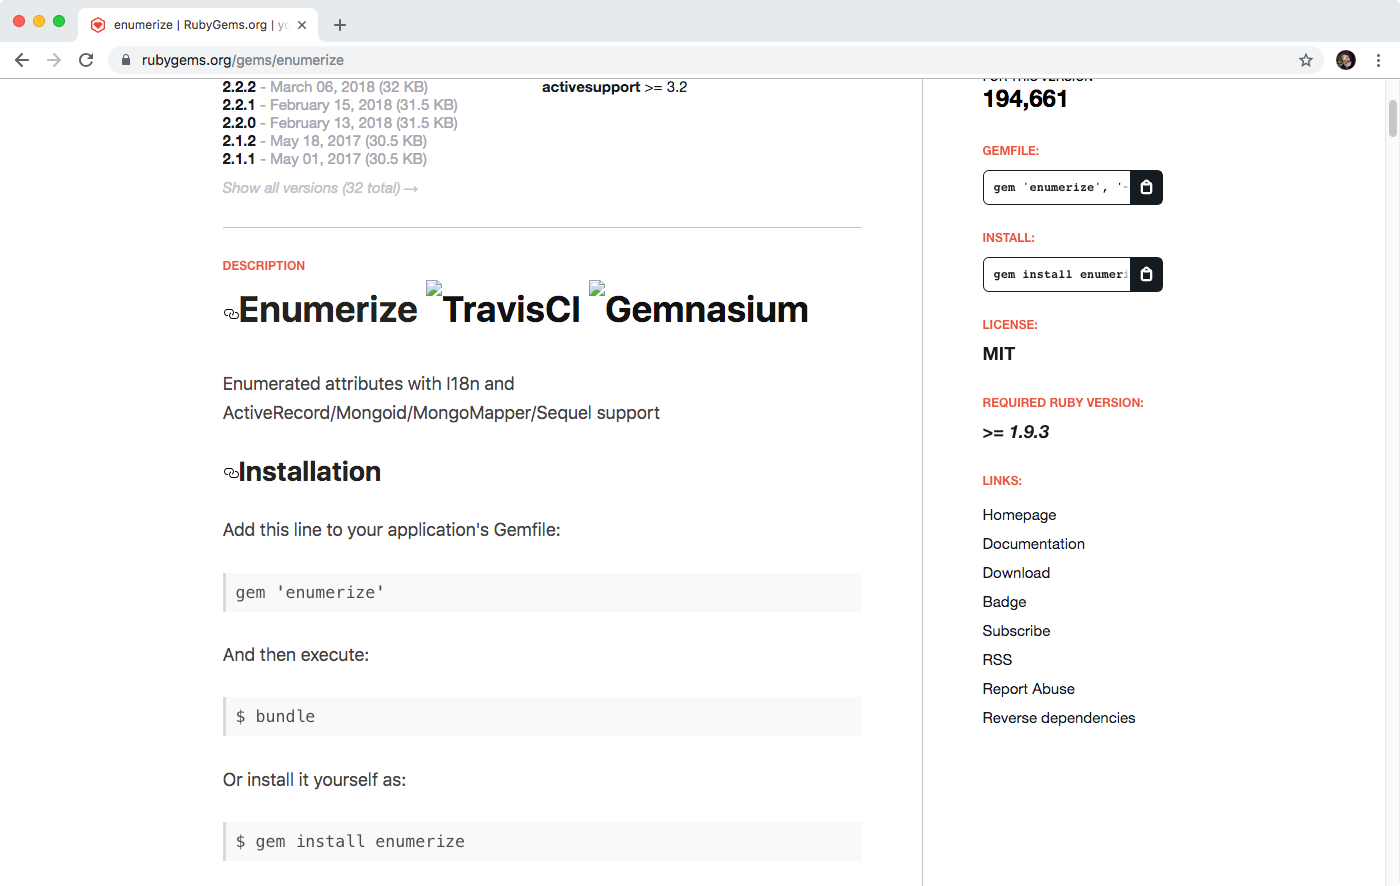Screen dimensions: 1400x886
Task: Open the Documentation link
Action: [1033, 544]
